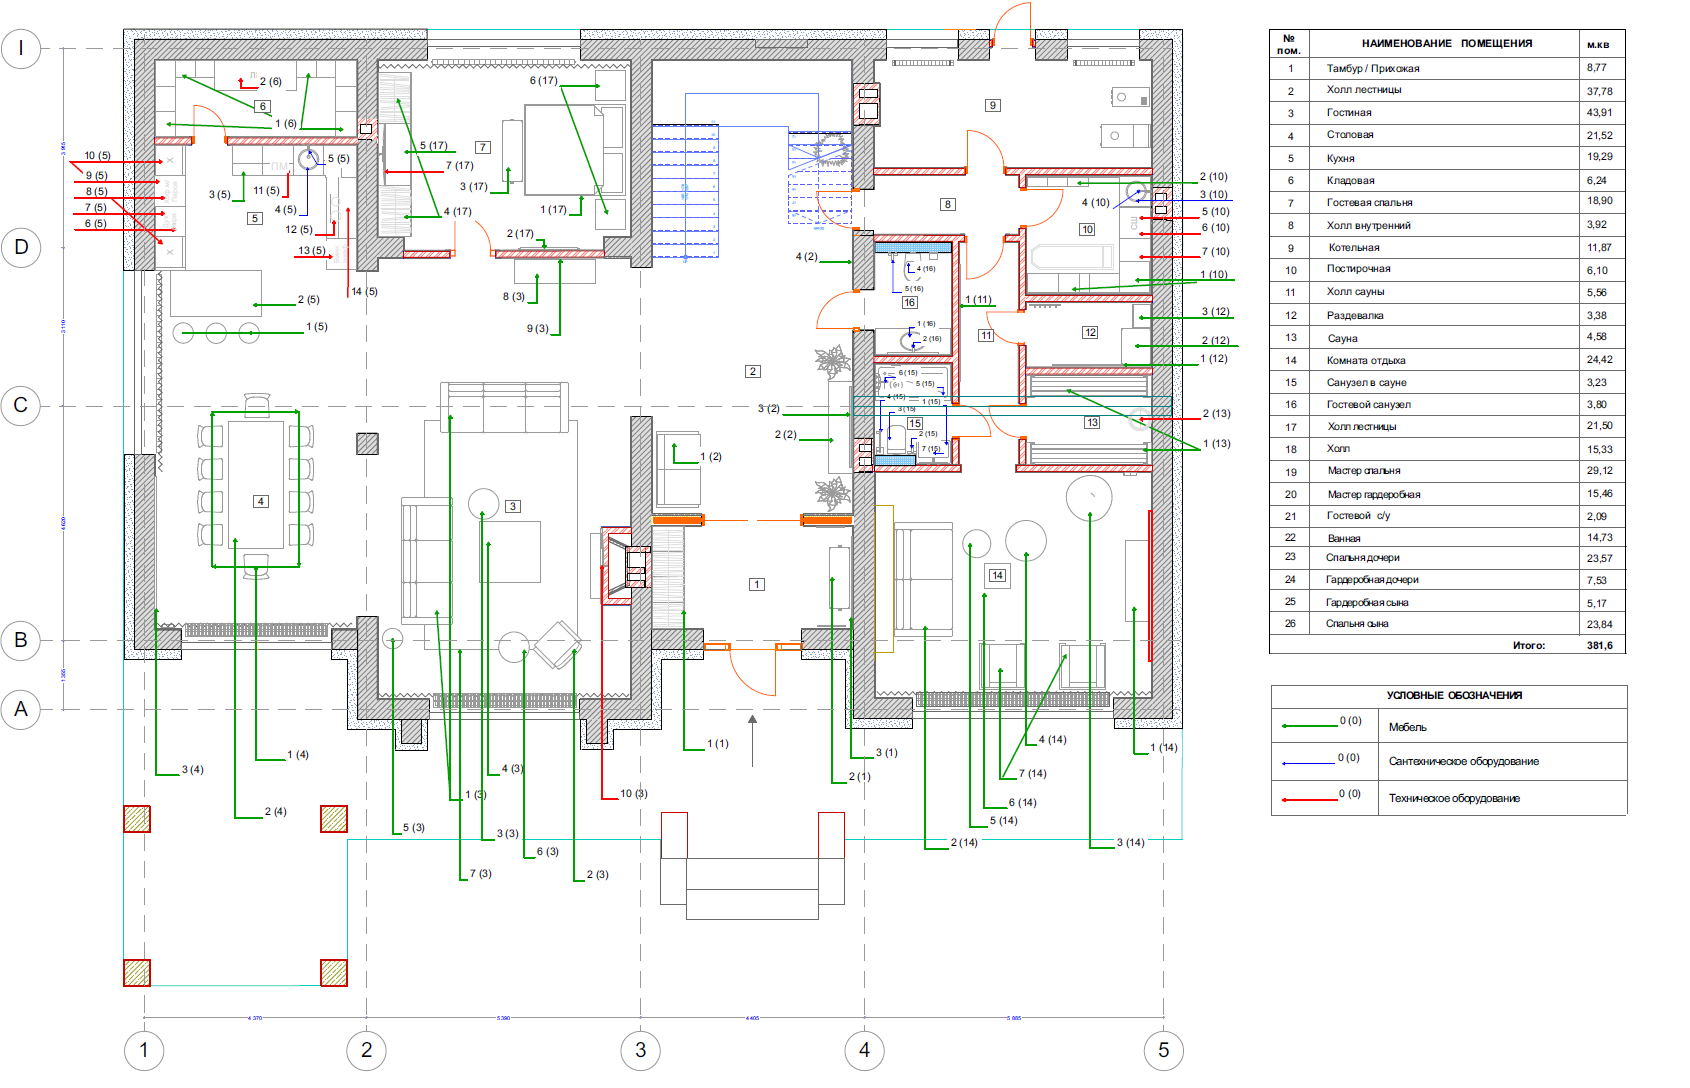Click the callout label '7 (14)'
Image resolution: width=1690 pixels, height=1088 pixels.
(x=1032, y=774)
